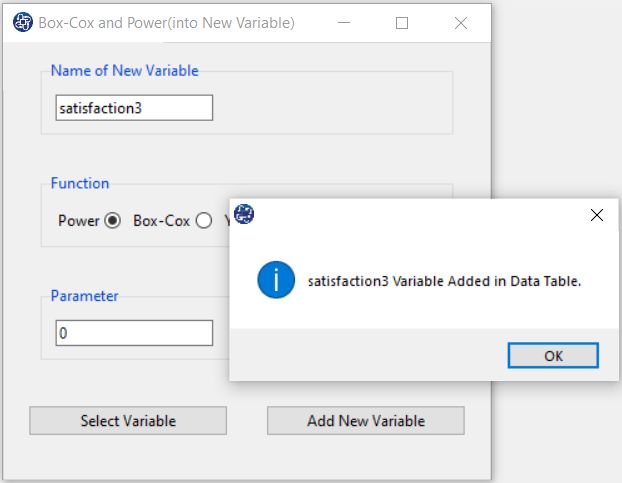Screen dimensions: 622x483
Task: Click the 'Parameter' group label
Action: point(85,296)
